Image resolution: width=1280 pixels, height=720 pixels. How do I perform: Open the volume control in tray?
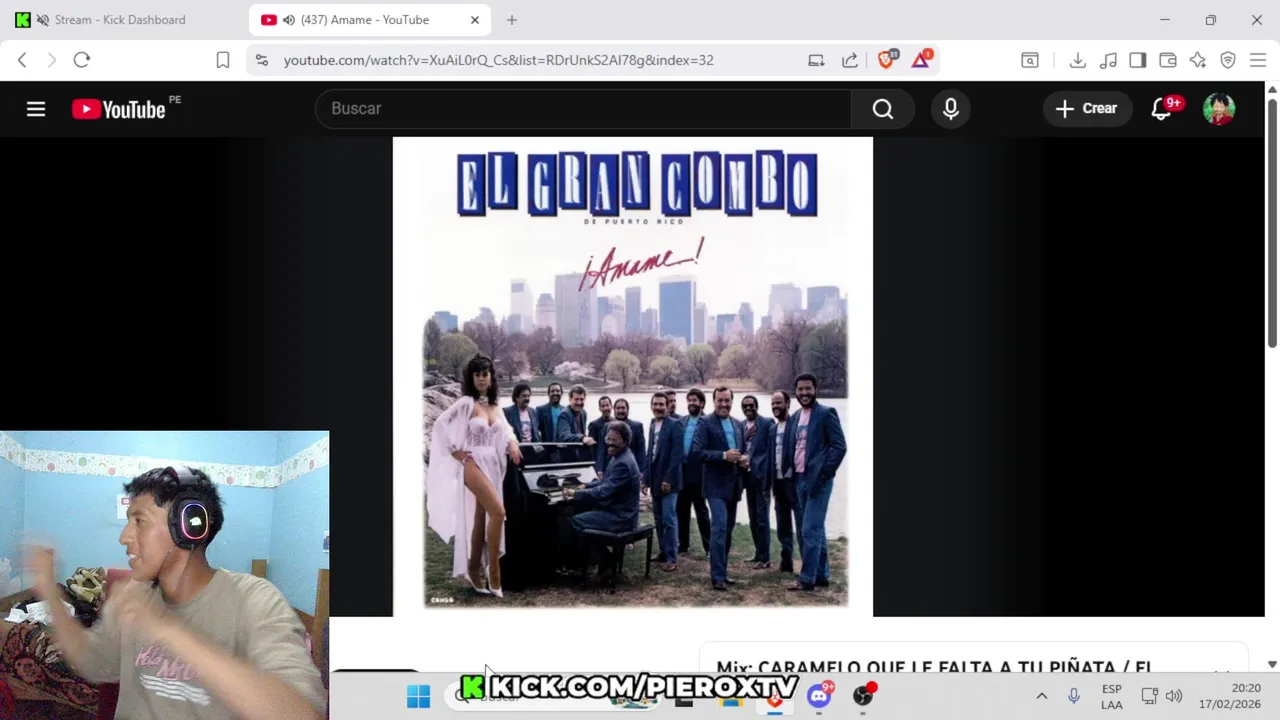point(1174,696)
